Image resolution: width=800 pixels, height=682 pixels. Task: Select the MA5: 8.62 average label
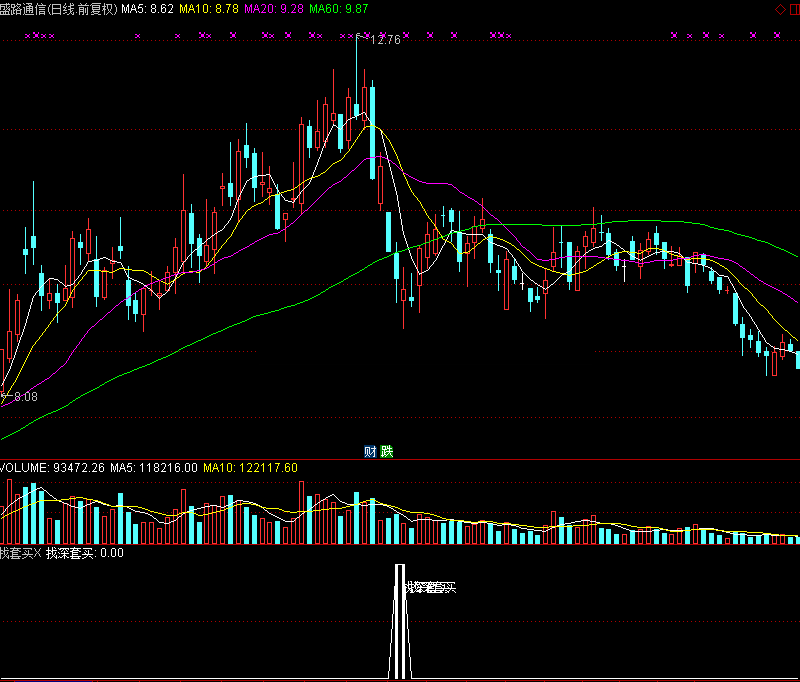[x=148, y=9]
